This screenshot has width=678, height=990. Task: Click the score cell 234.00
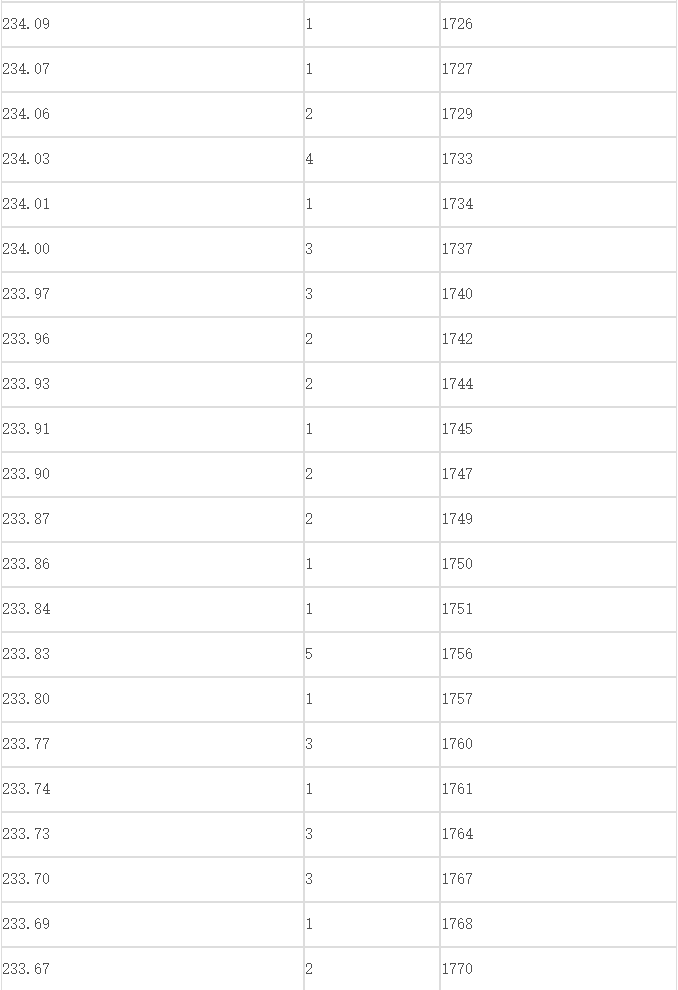pos(152,249)
